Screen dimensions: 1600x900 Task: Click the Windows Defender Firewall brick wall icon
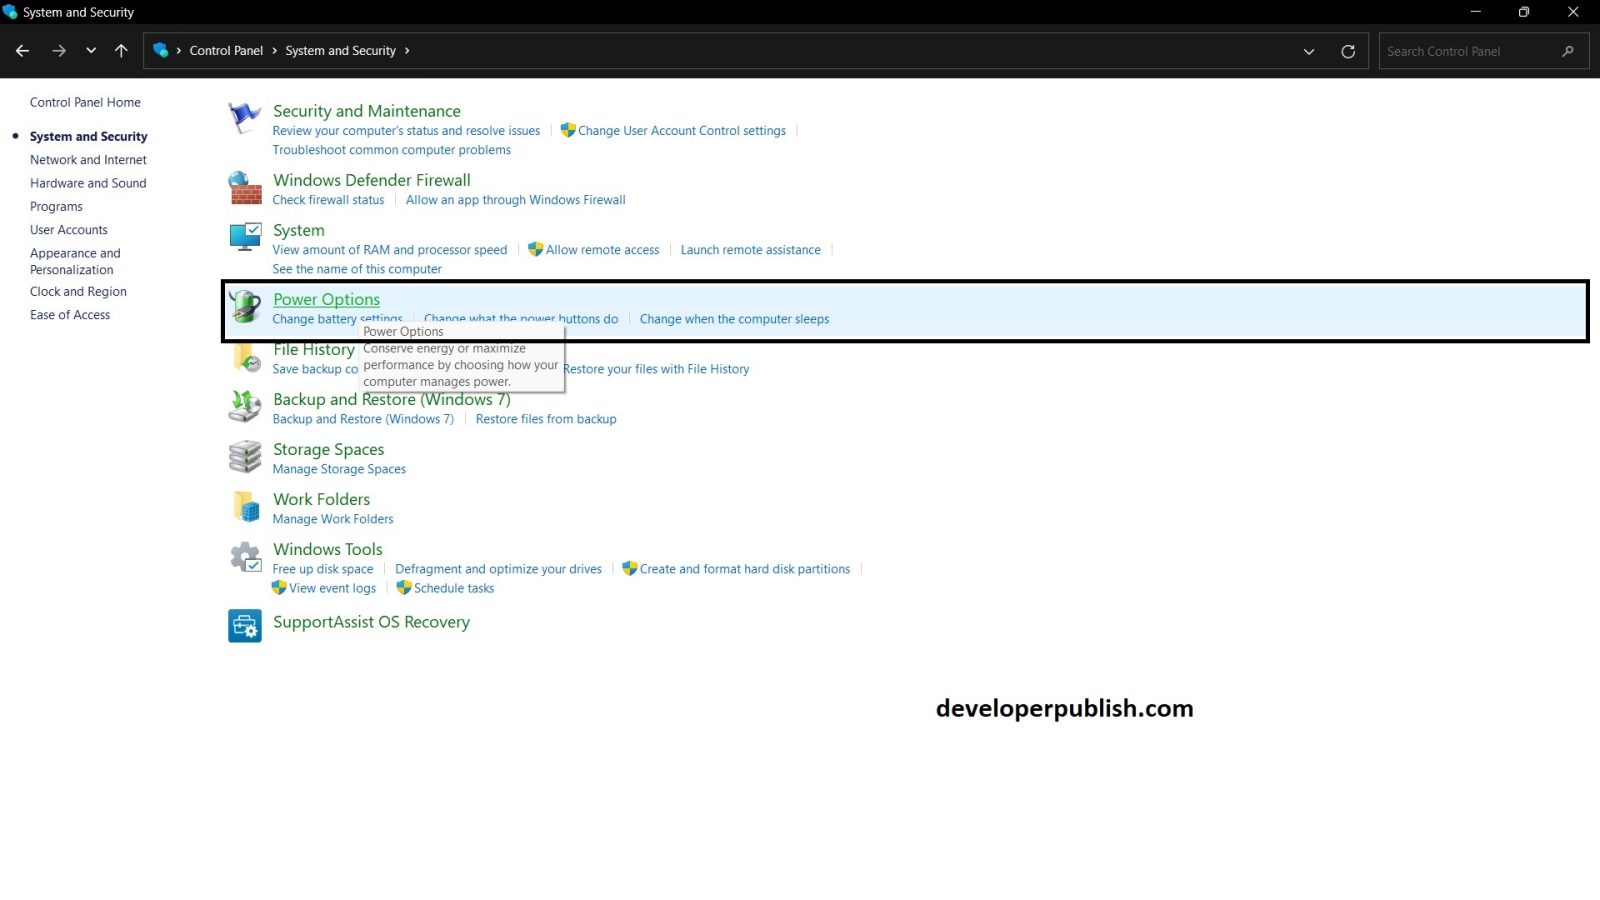(x=243, y=188)
